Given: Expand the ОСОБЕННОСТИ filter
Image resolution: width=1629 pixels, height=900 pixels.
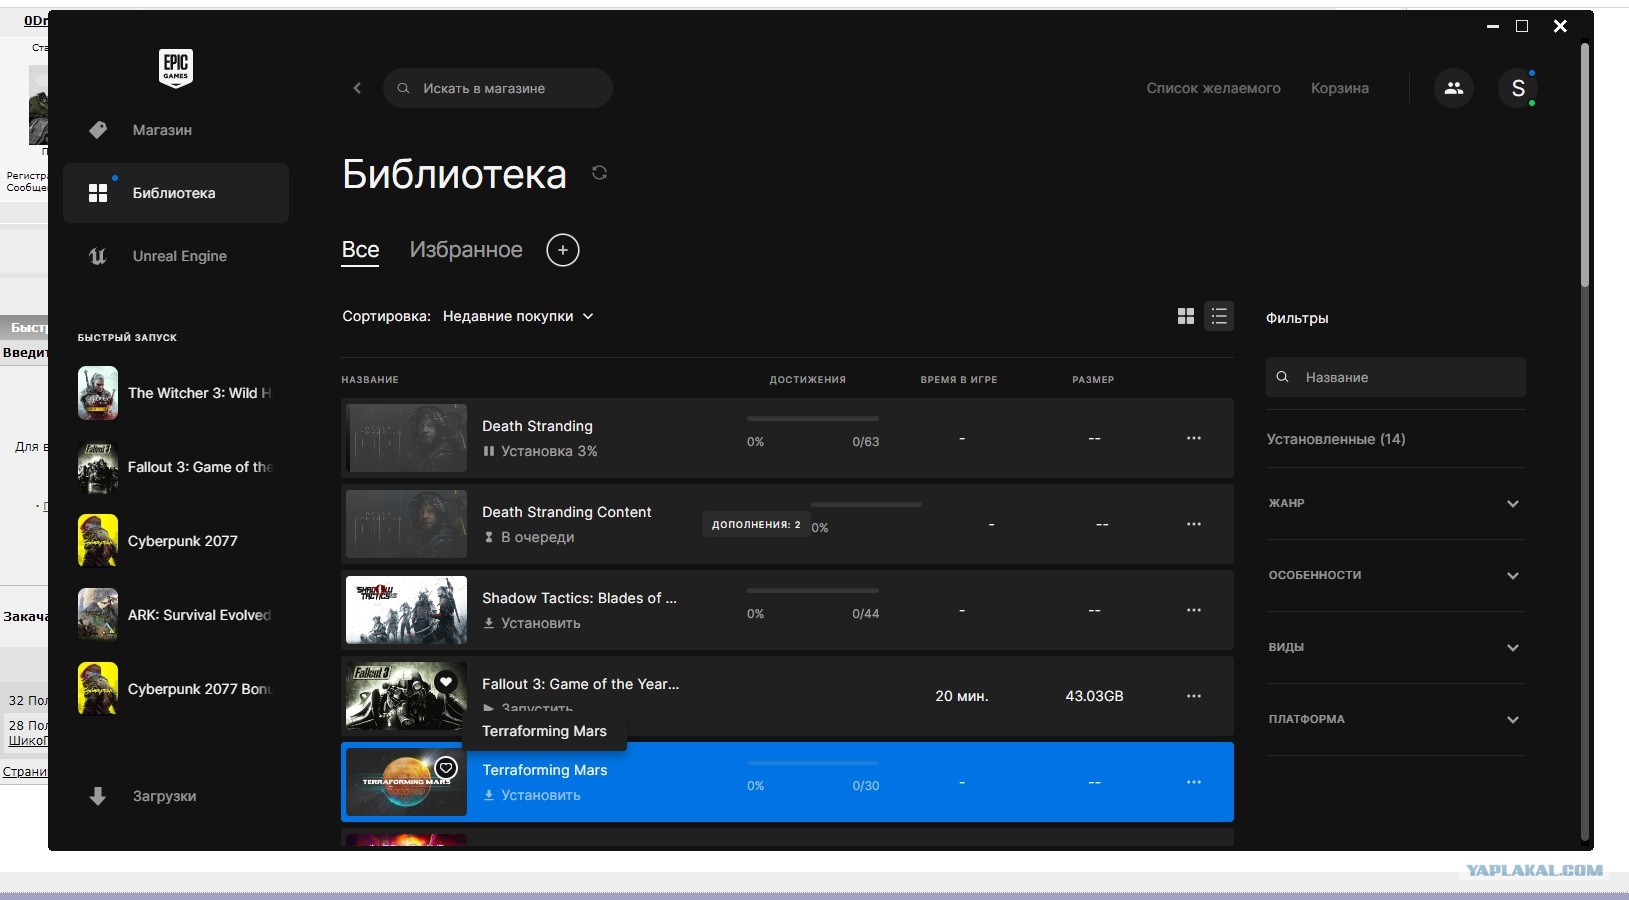Looking at the screenshot, I should click(1395, 575).
